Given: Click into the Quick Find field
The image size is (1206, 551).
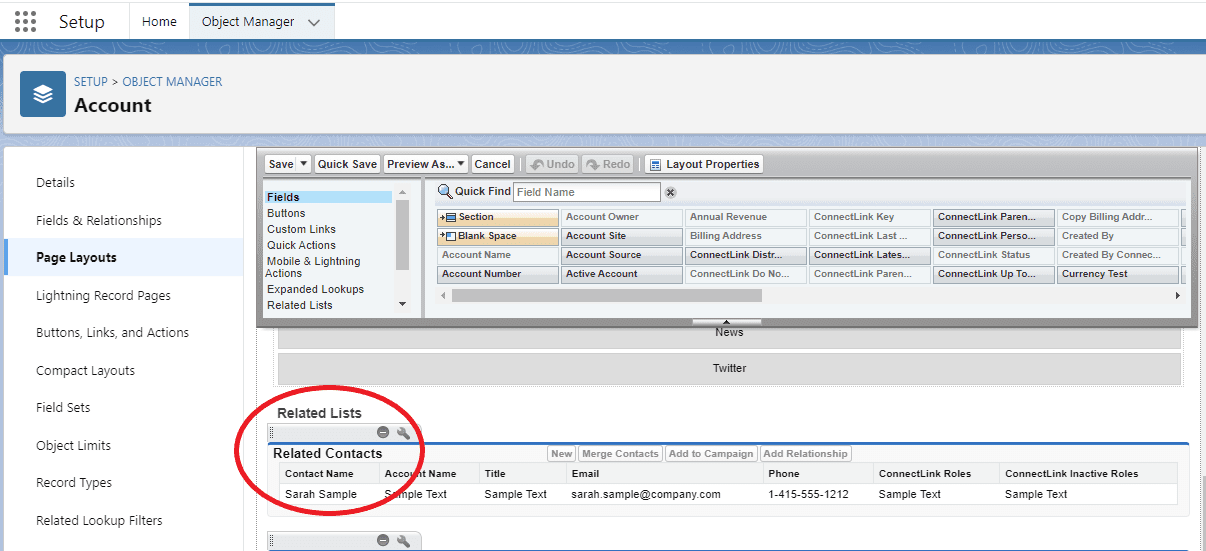Looking at the screenshot, I should [586, 192].
